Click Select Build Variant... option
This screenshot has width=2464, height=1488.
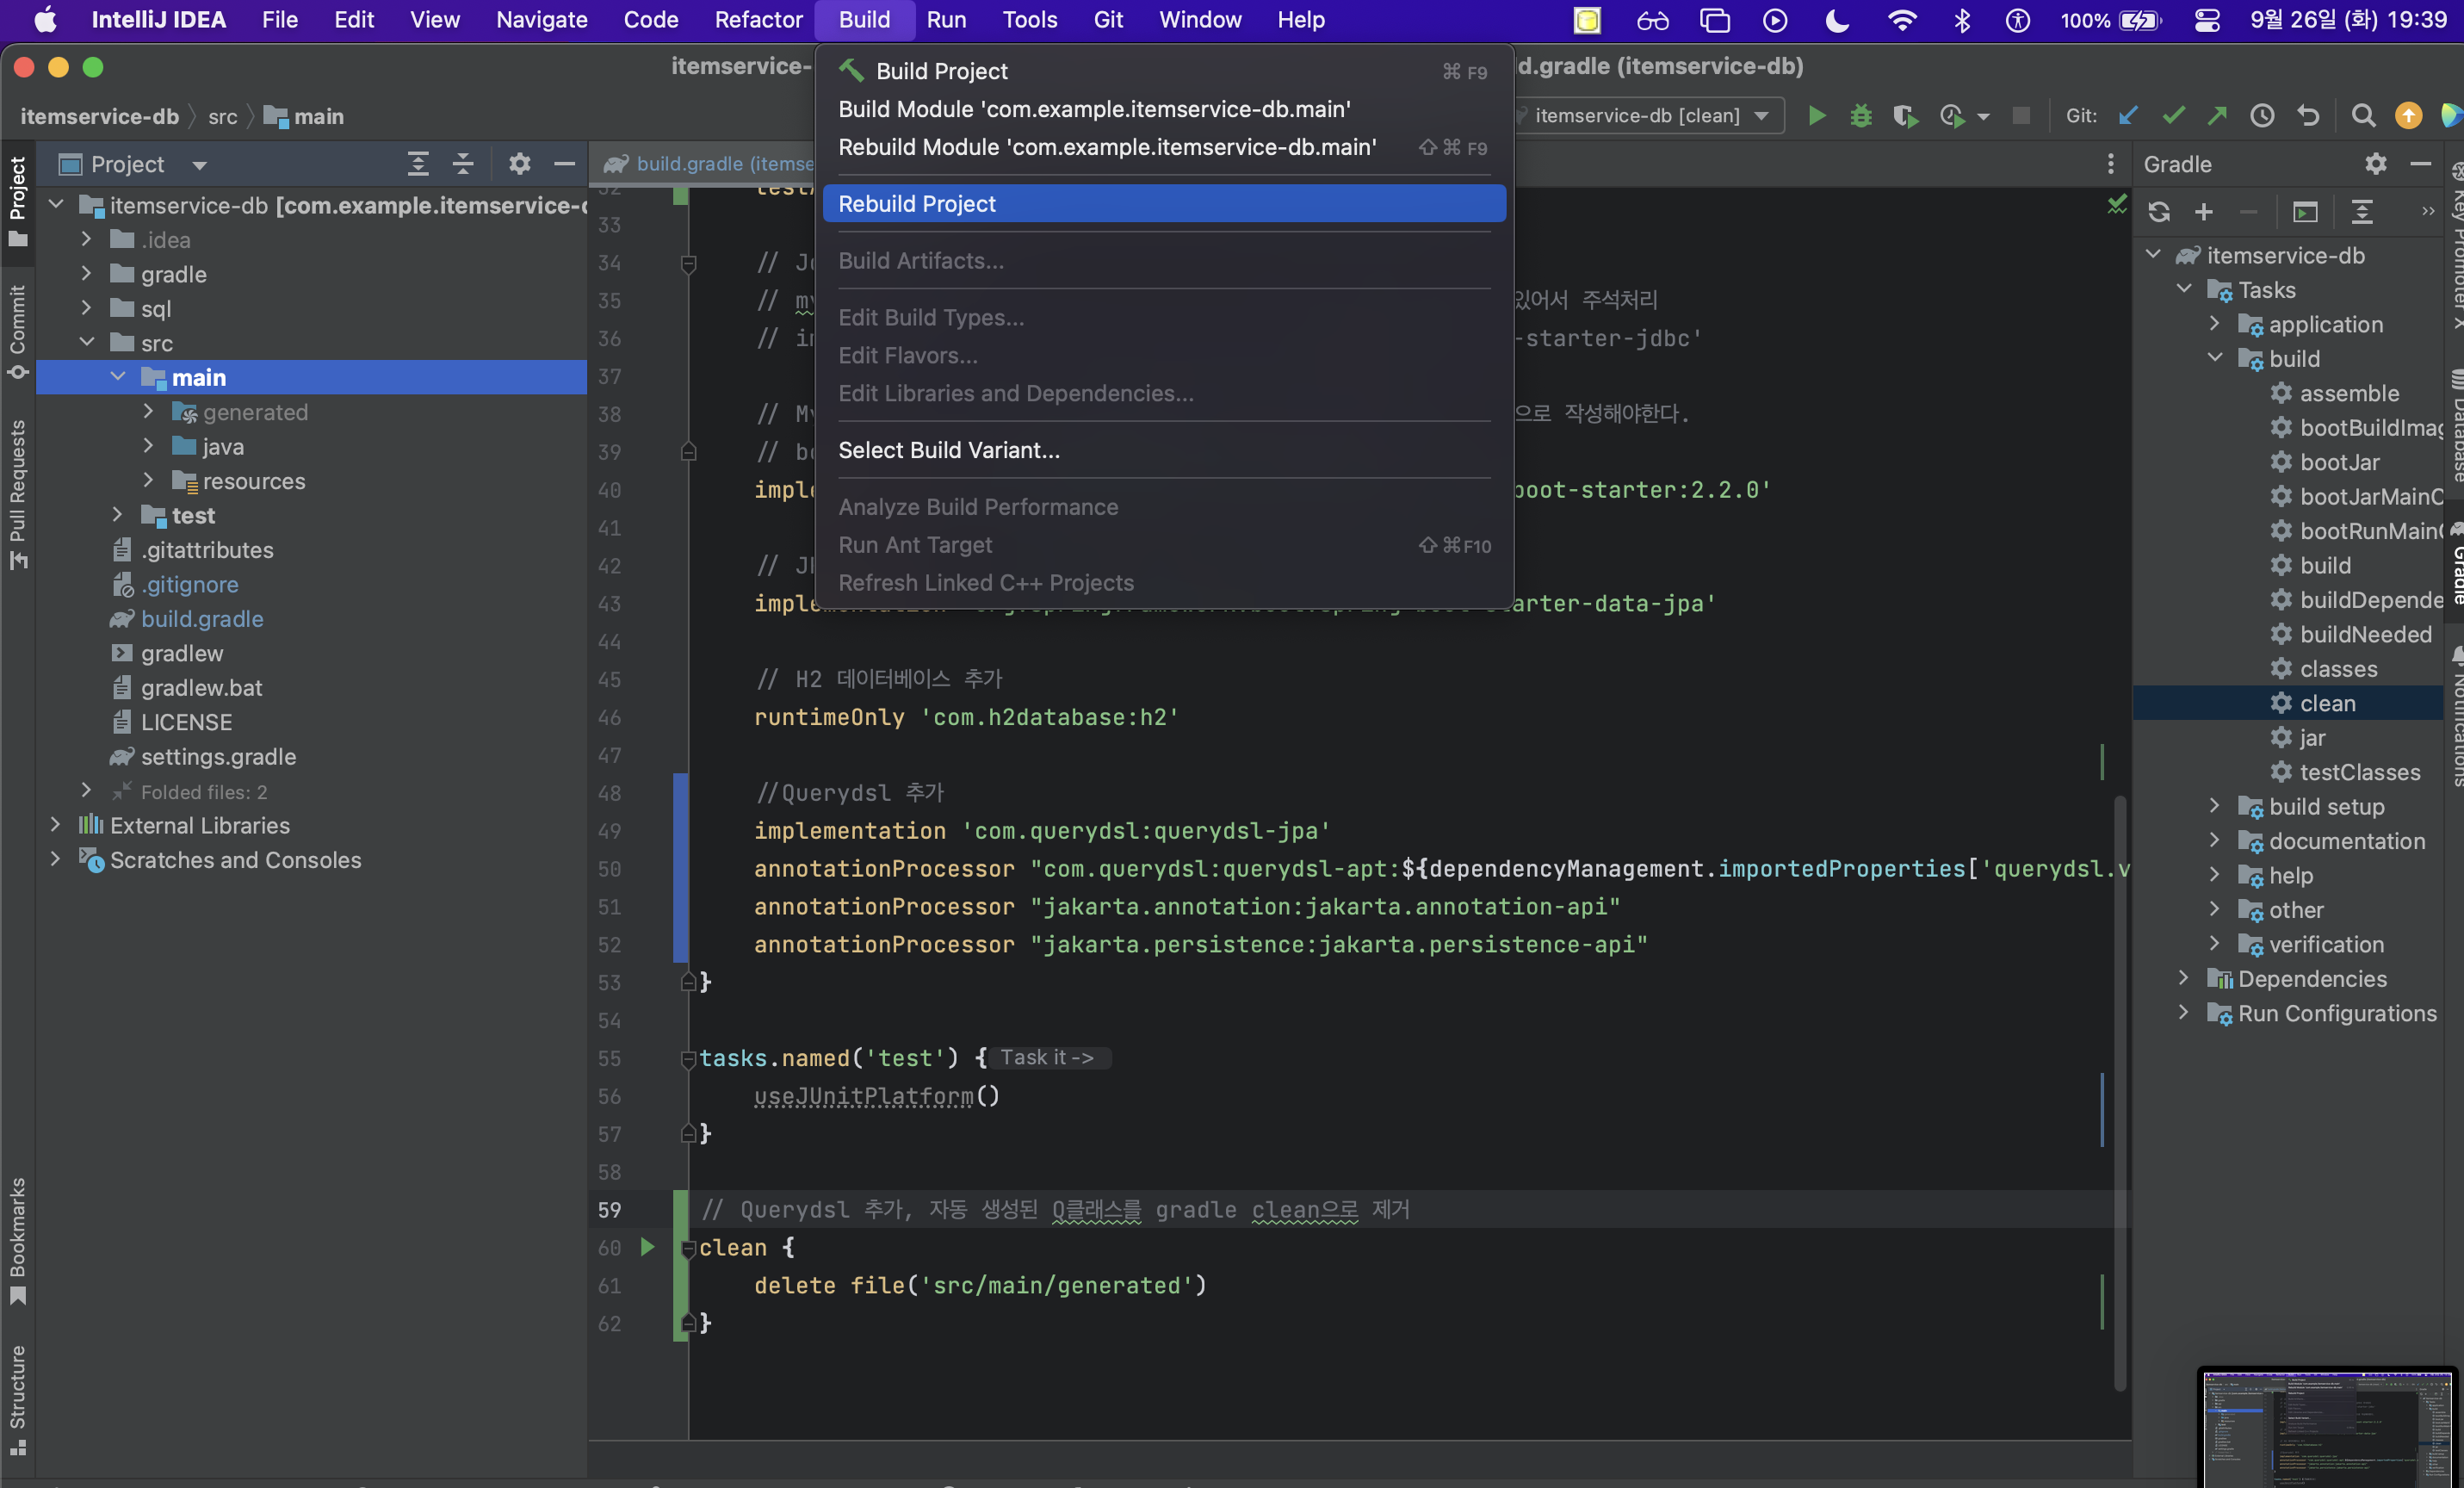[x=949, y=450]
